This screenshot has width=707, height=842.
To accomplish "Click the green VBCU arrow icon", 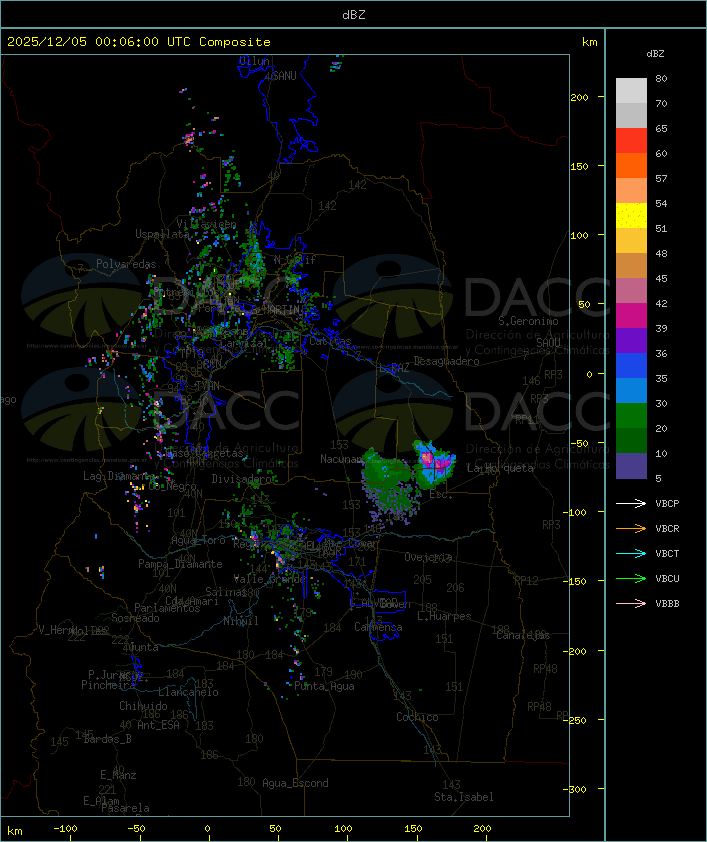I will coord(631,578).
